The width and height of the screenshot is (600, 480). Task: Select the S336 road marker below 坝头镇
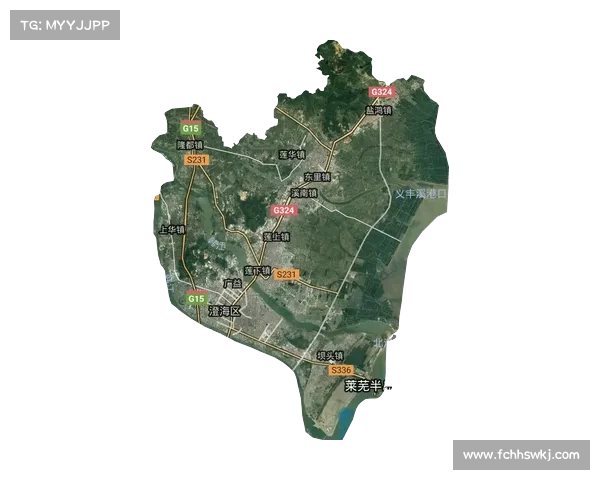(x=341, y=370)
